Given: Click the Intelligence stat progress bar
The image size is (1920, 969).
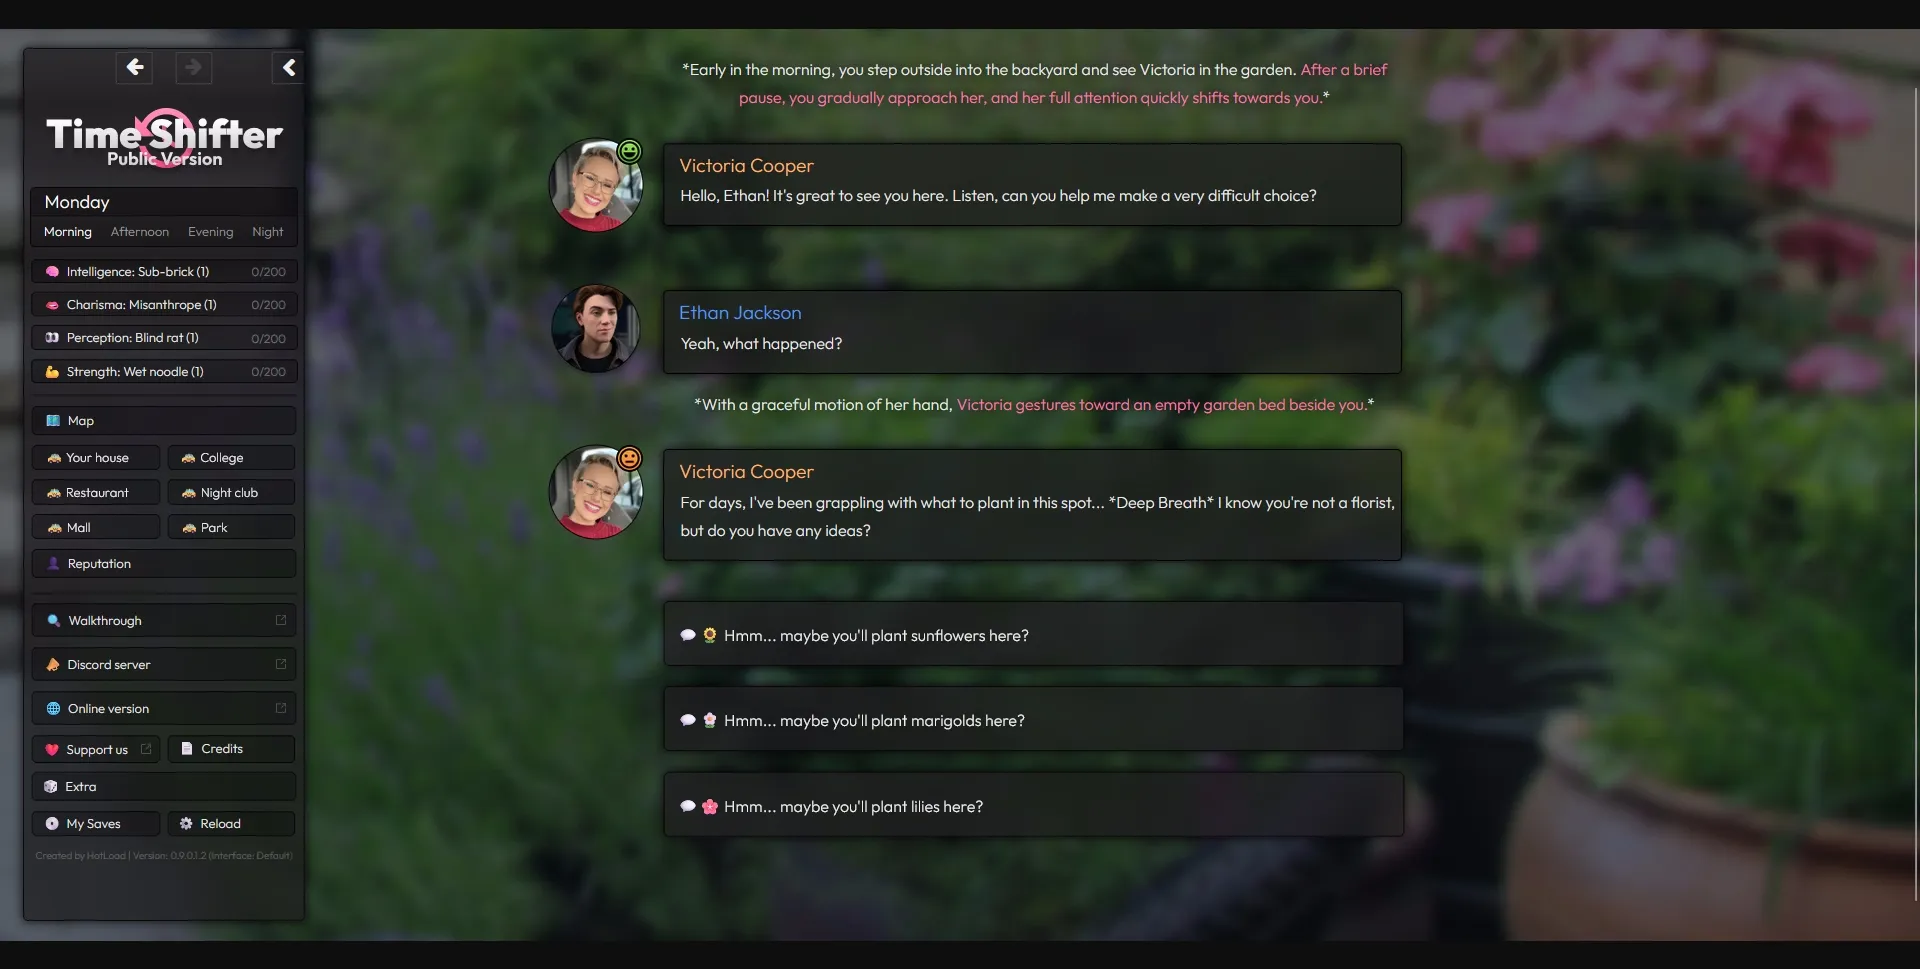Looking at the screenshot, I should (164, 272).
